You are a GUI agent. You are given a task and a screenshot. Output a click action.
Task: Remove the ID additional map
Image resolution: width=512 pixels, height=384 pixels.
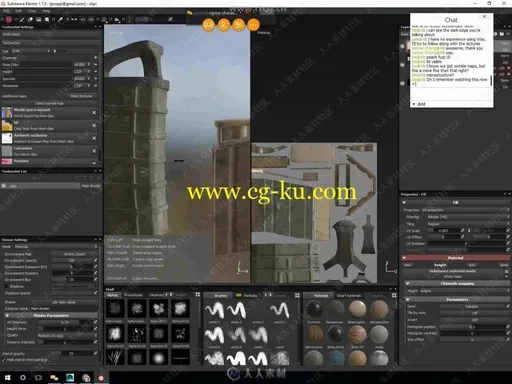pos(94,125)
